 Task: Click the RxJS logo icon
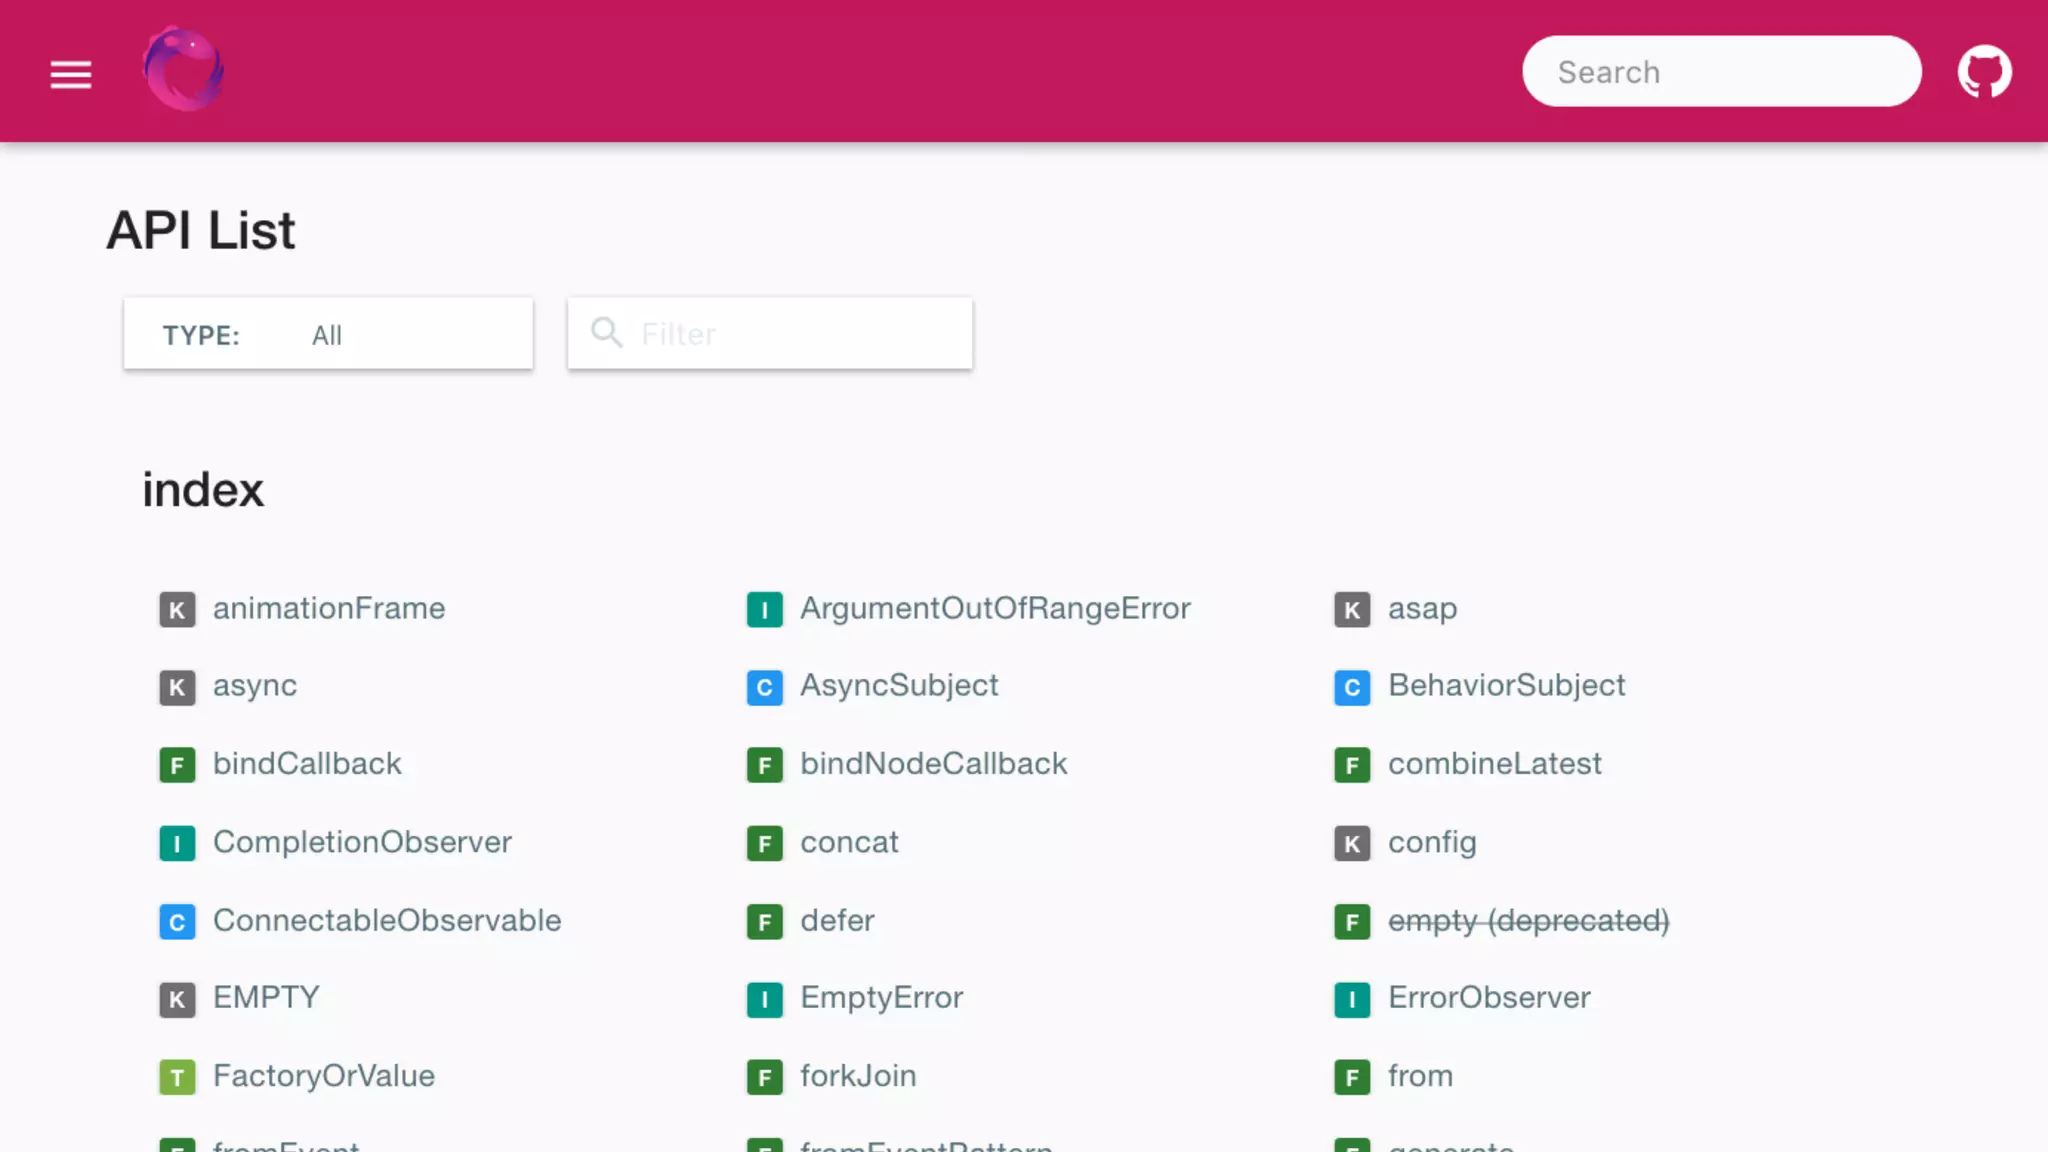(x=183, y=70)
